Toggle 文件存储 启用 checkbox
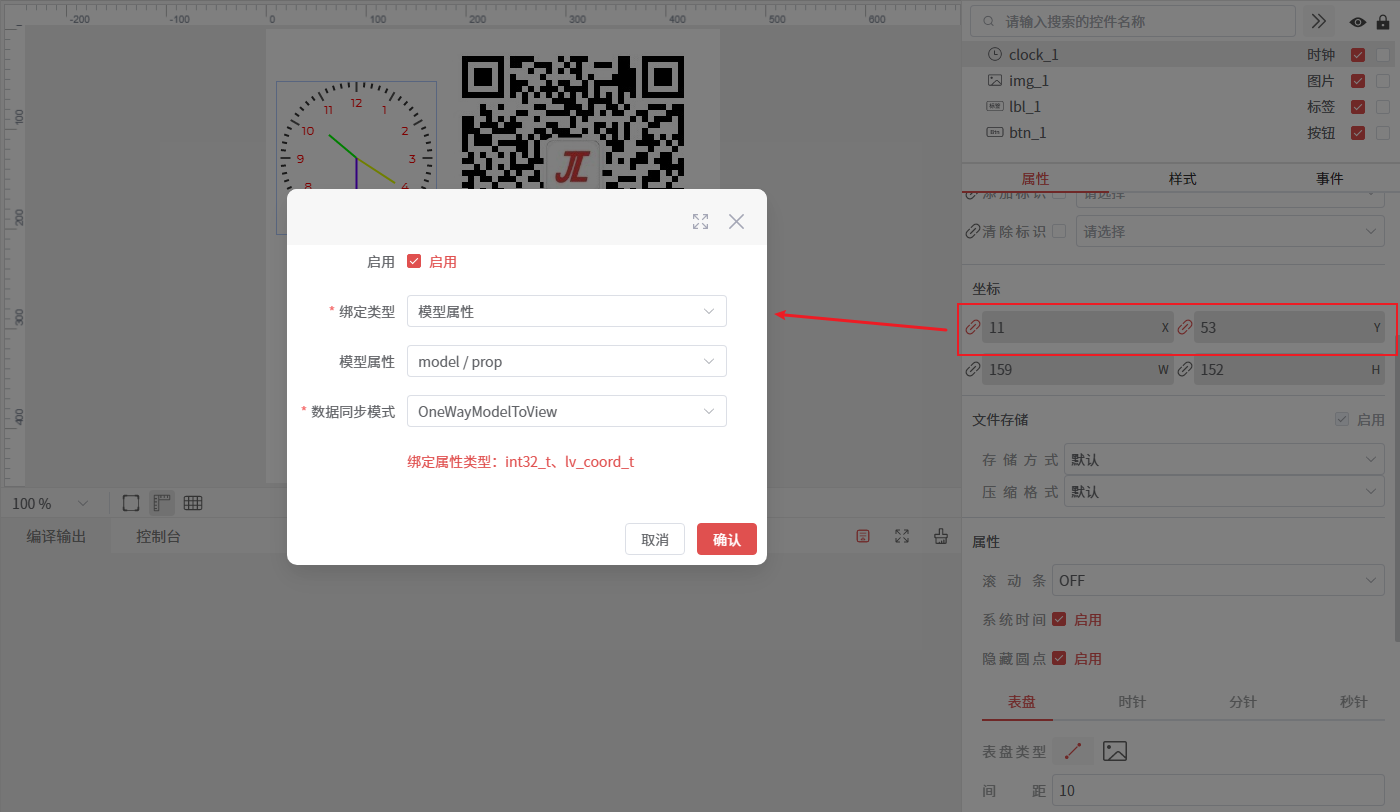Viewport: 1400px width, 812px height. pos(1342,420)
